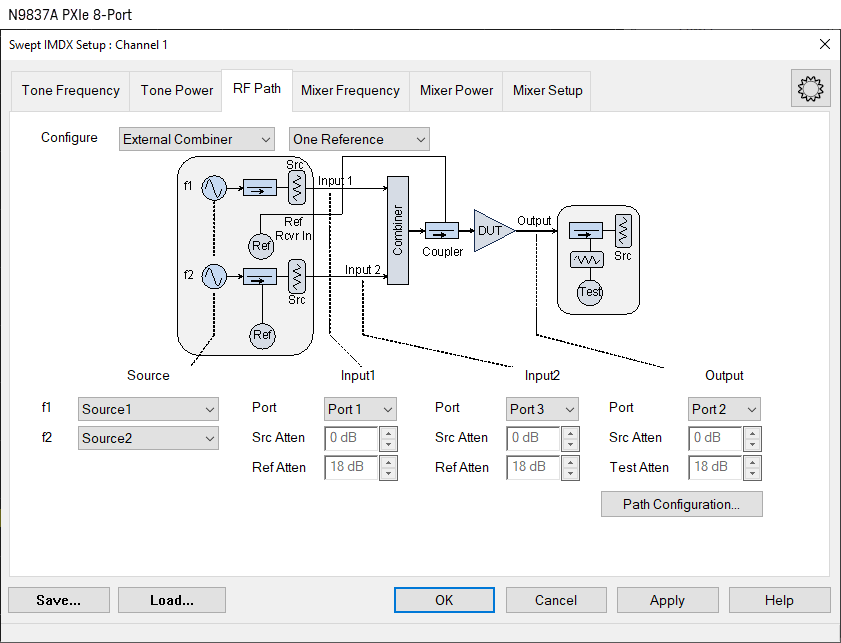Open the External Combiner configure dropdown
841x643 pixels.
click(x=196, y=139)
